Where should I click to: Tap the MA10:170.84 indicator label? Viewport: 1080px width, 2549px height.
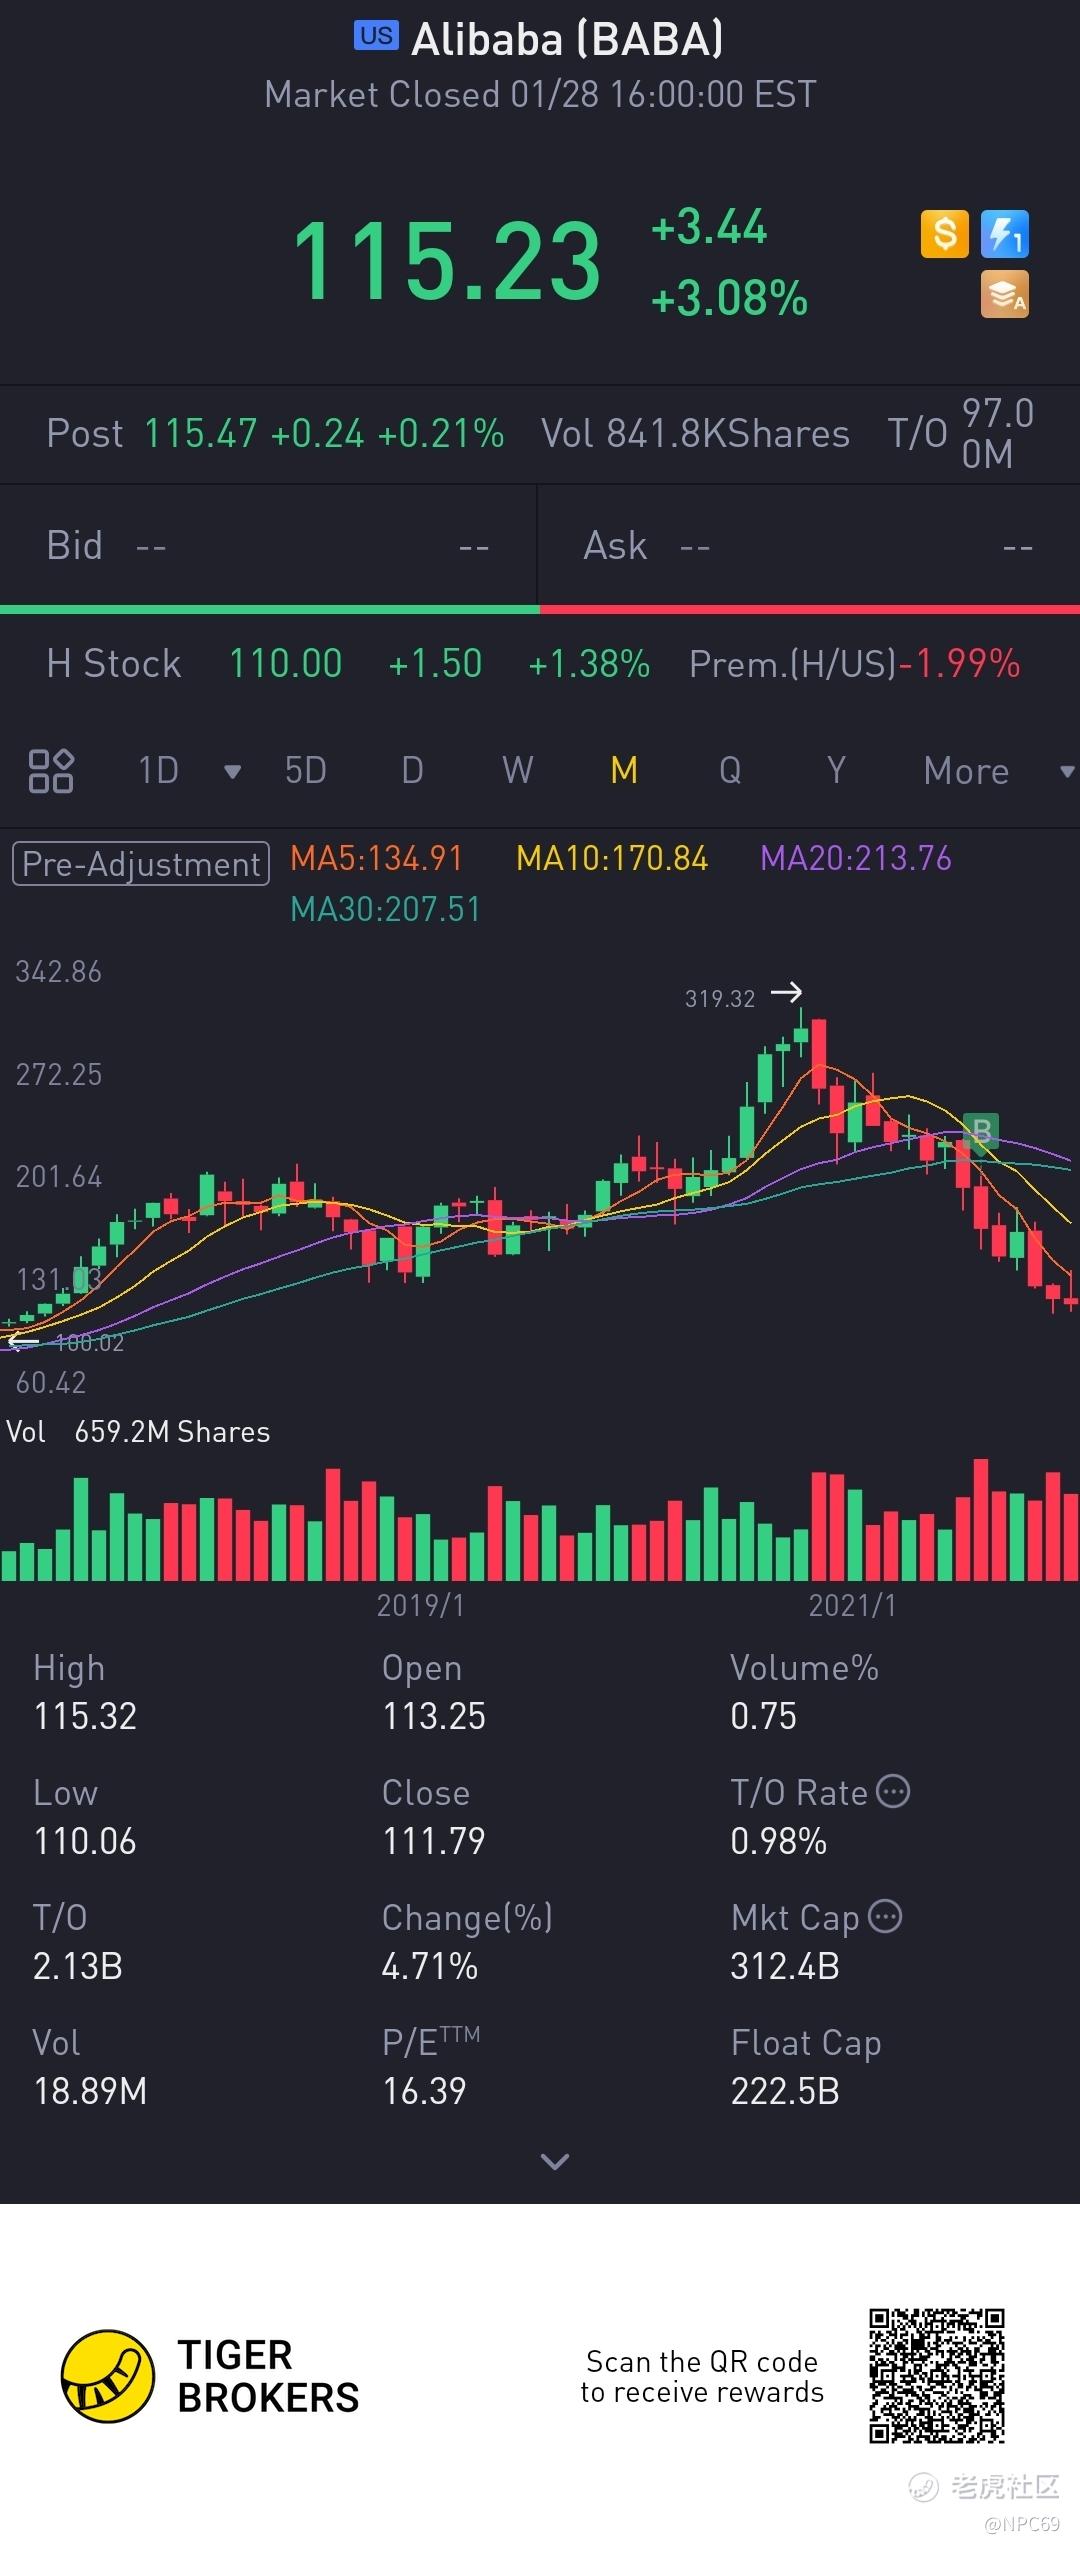click(612, 858)
